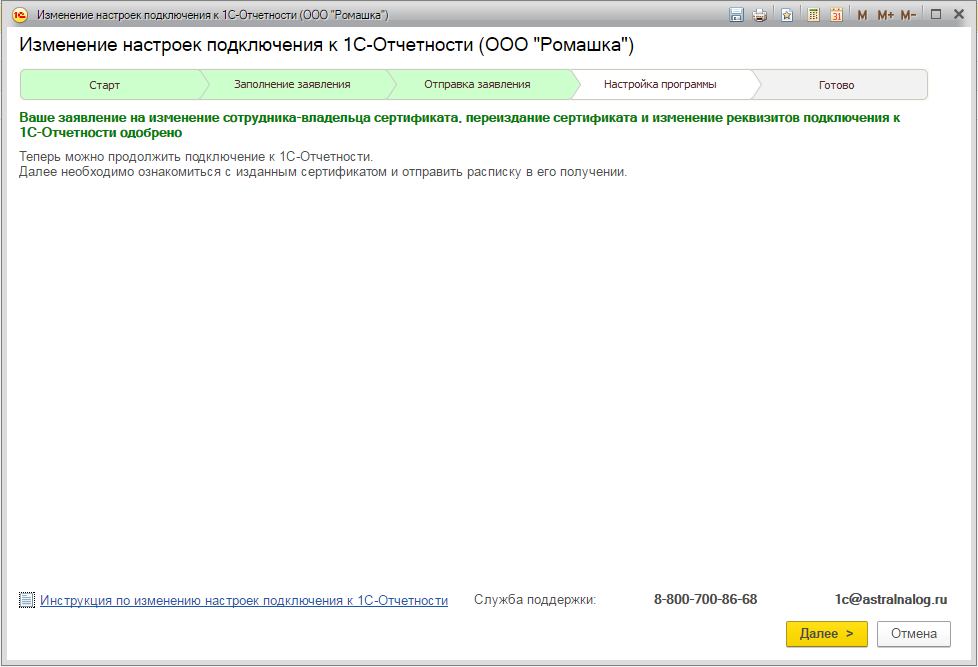Open the calendar icon in title bar
Viewport: 978px width, 667px height.
pyautogui.click(x=836, y=15)
